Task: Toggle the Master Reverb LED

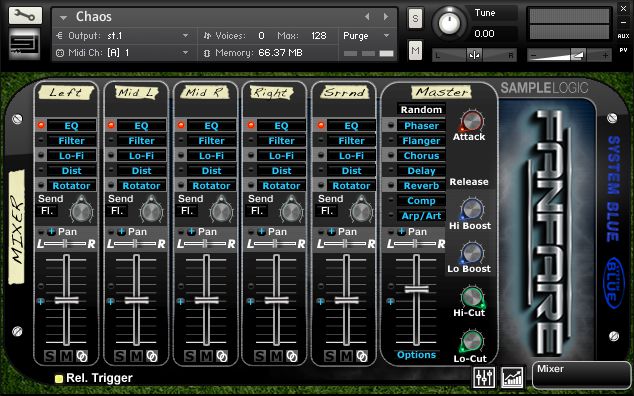Action: [391, 186]
